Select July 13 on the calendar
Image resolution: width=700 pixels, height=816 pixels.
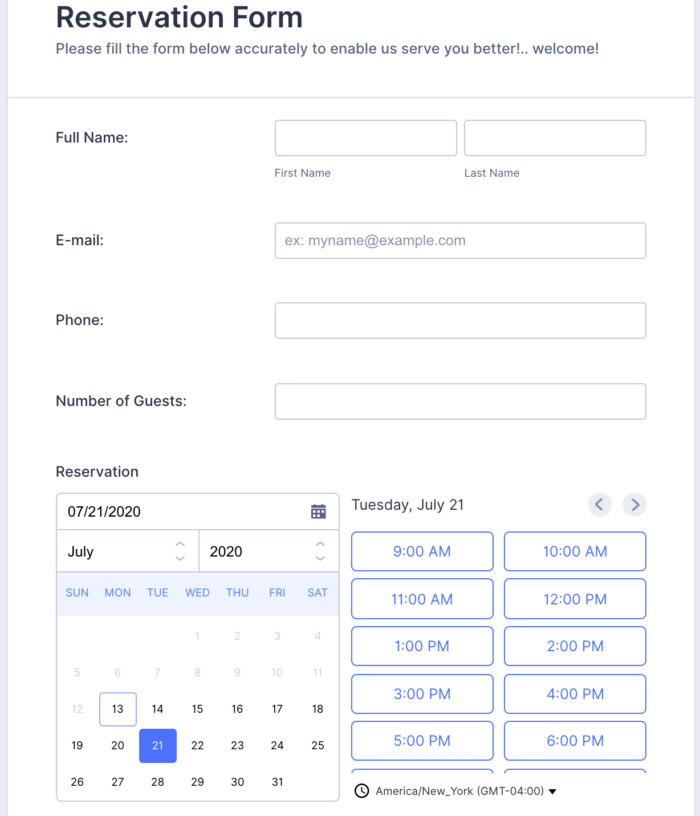118,709
